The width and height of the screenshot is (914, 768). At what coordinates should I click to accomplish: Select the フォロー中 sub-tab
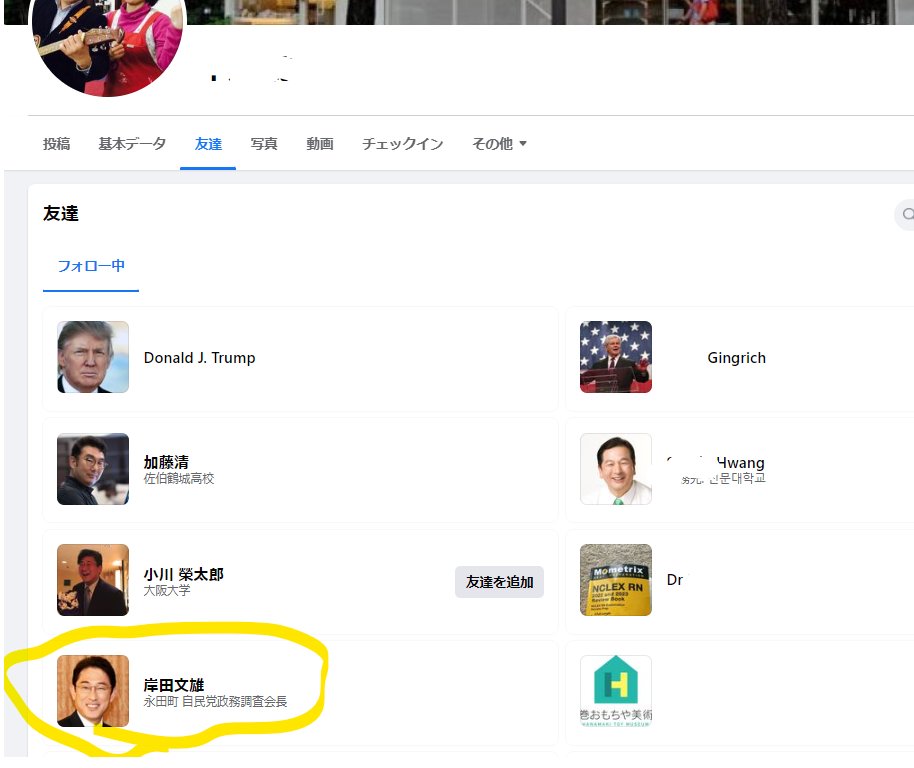tap(91, 266)
